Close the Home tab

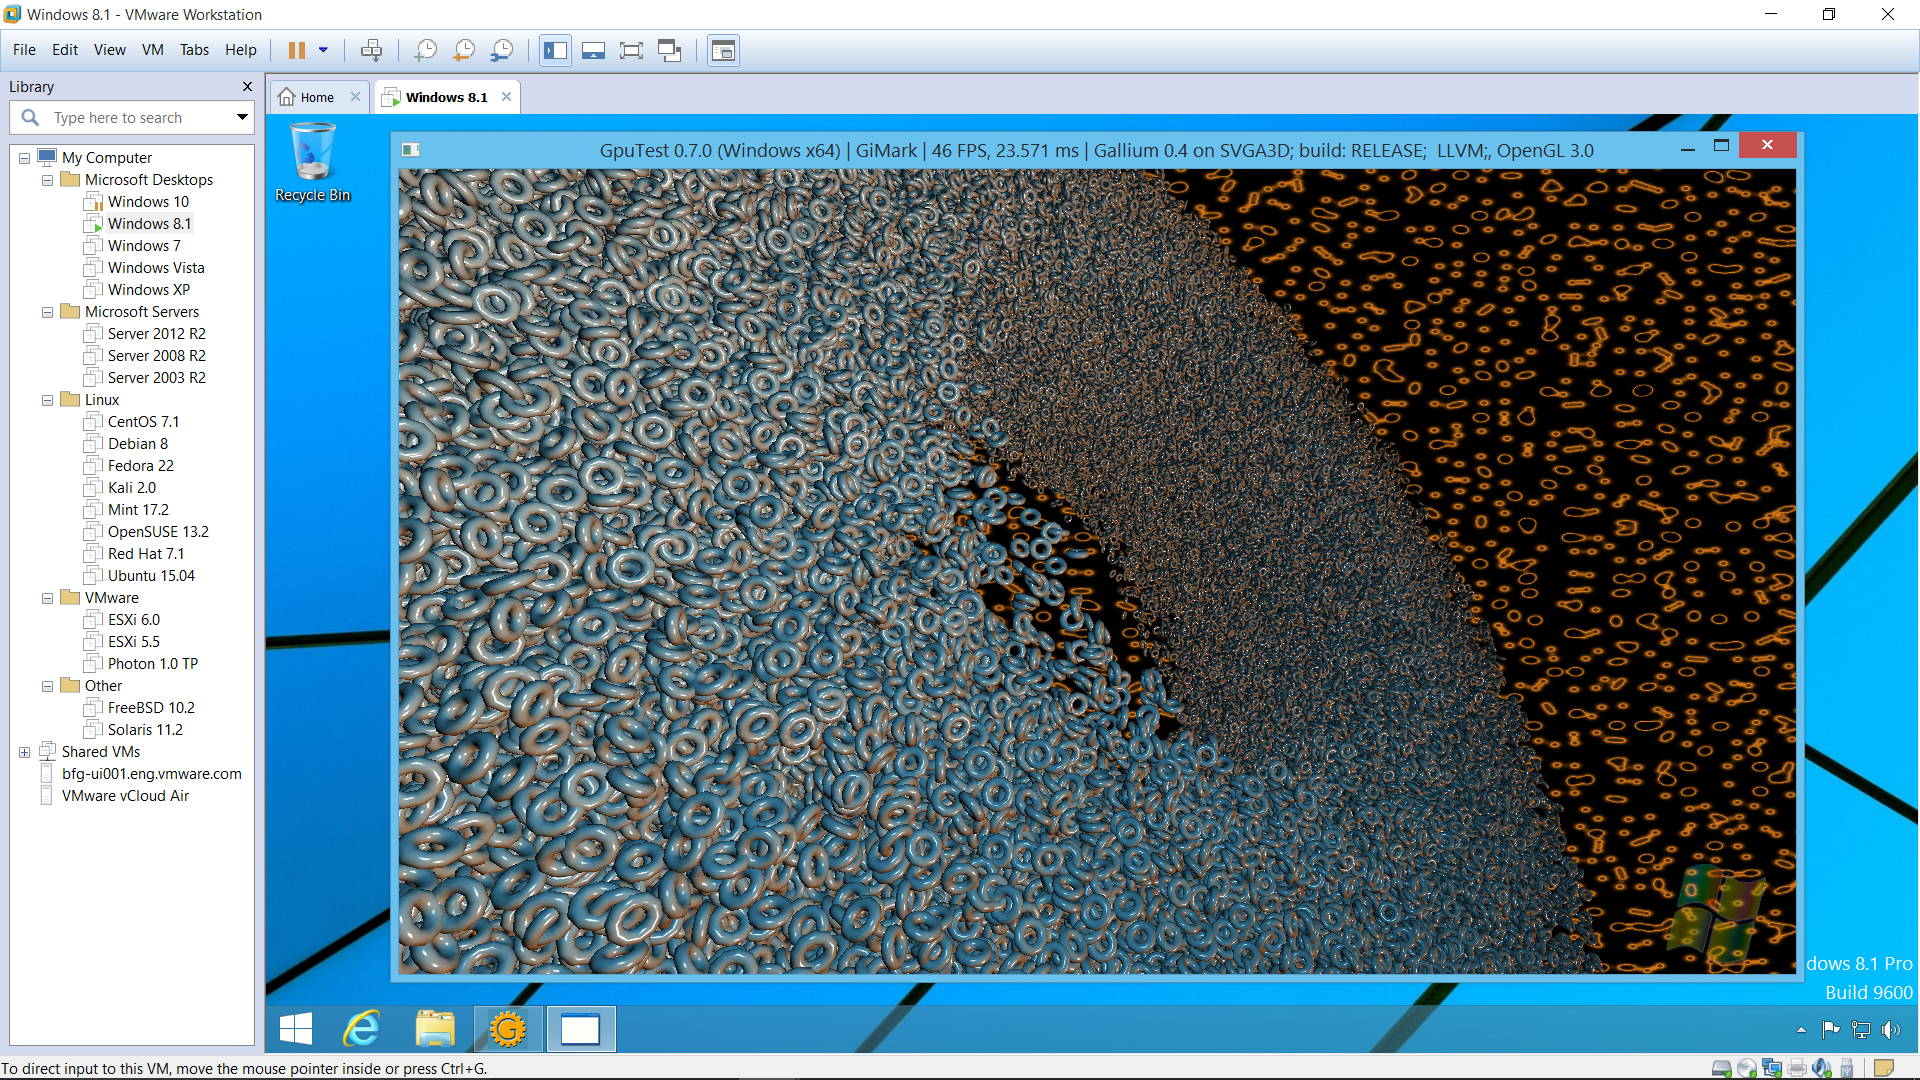click(355, 97)
